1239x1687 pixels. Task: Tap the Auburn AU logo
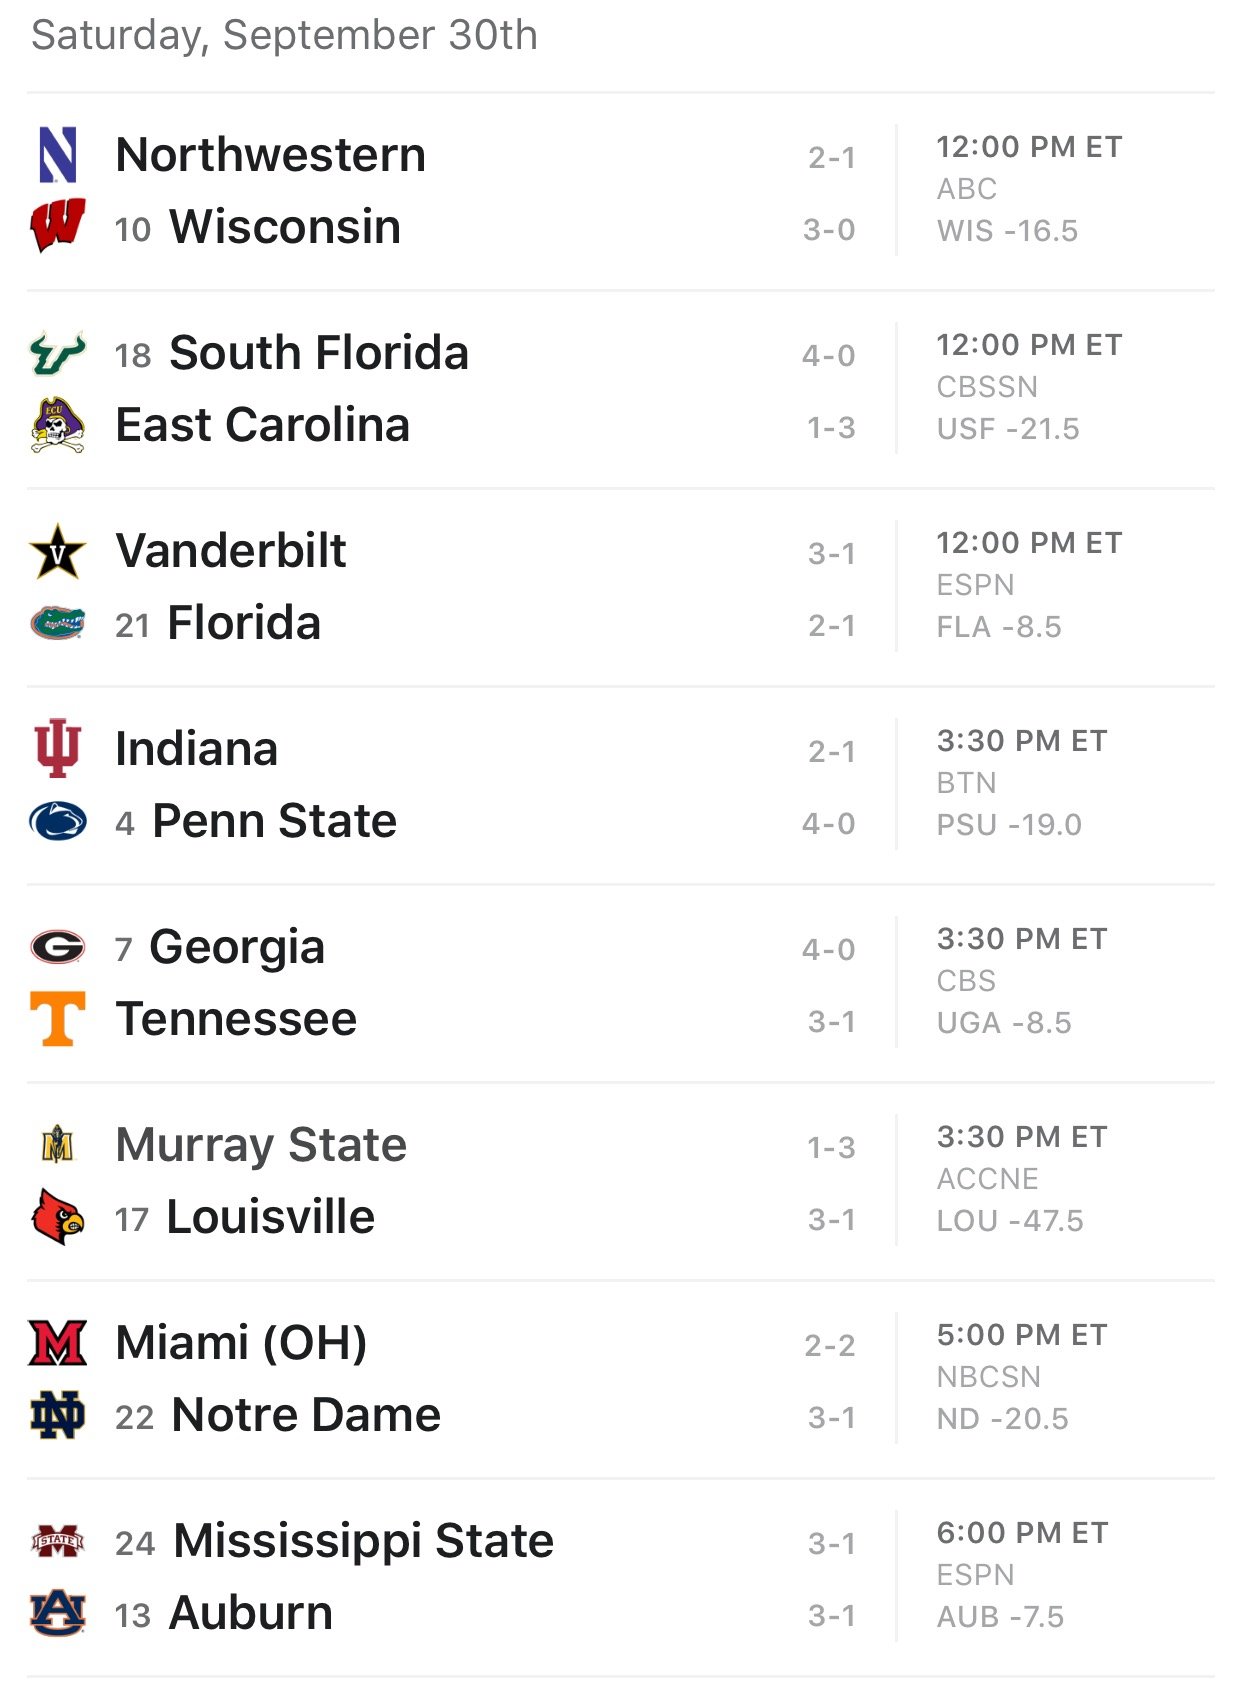point(58,1613)
